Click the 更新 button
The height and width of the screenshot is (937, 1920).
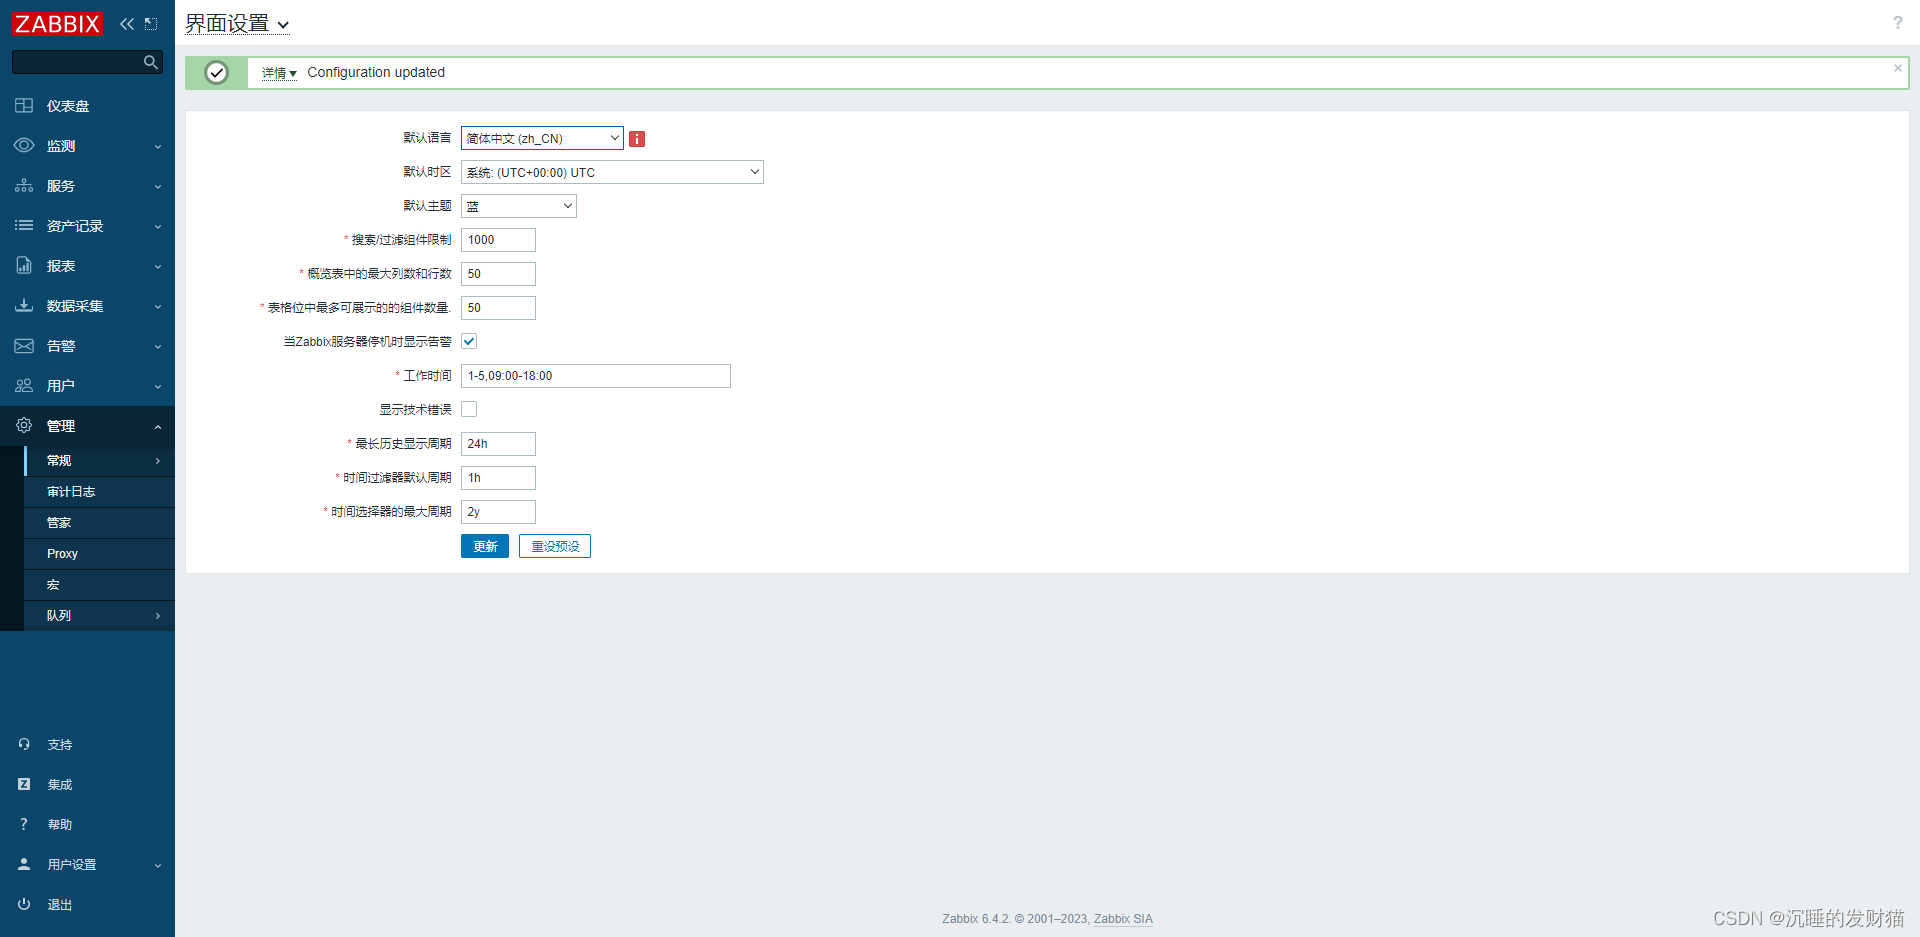(485, 546)
